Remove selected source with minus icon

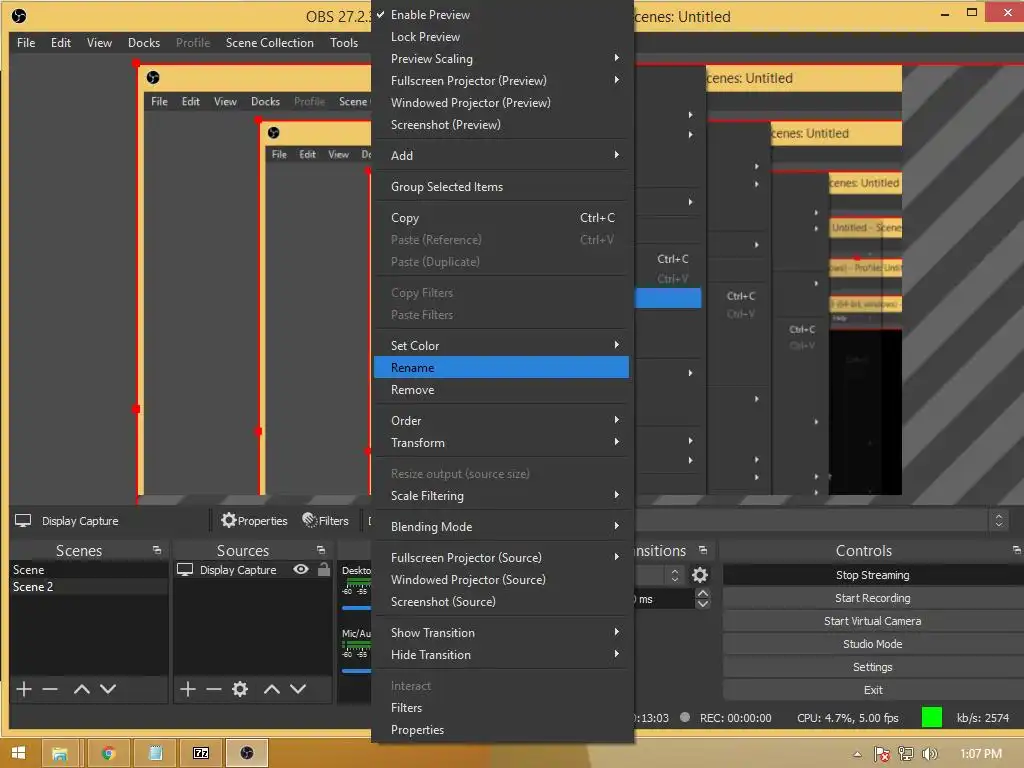tap(214, 689)
